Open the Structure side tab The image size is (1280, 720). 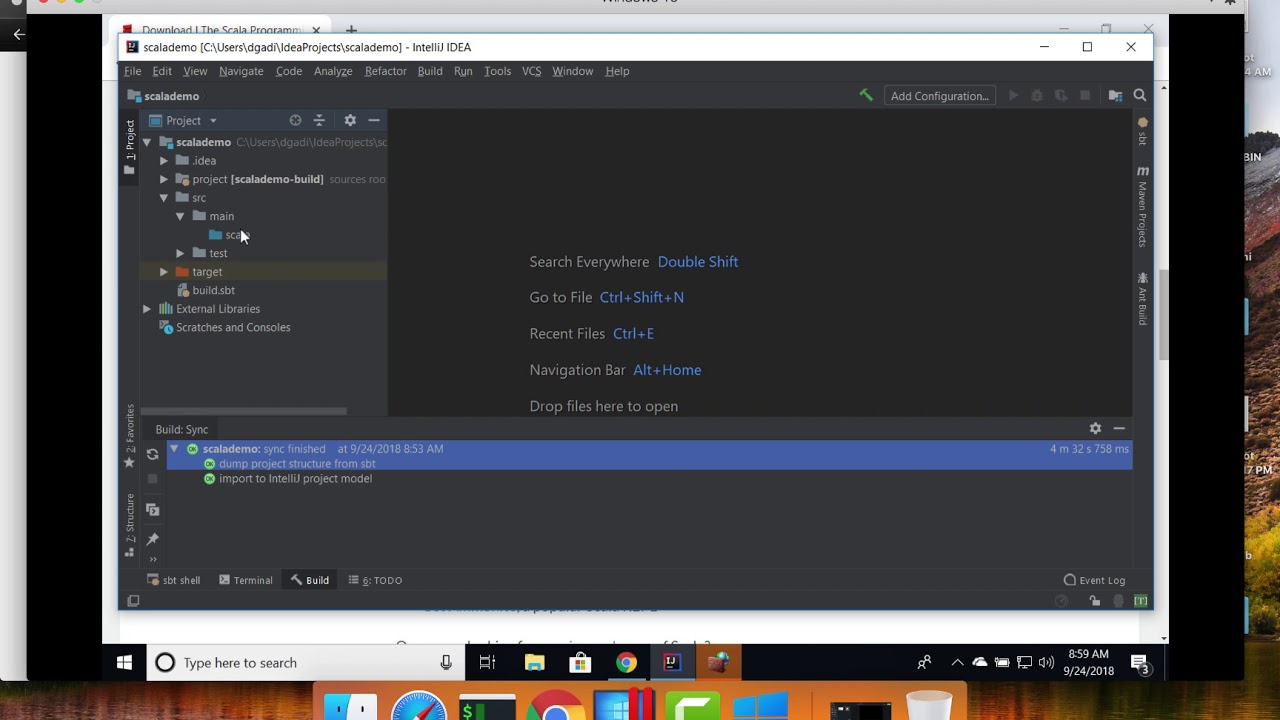point(129,525)
